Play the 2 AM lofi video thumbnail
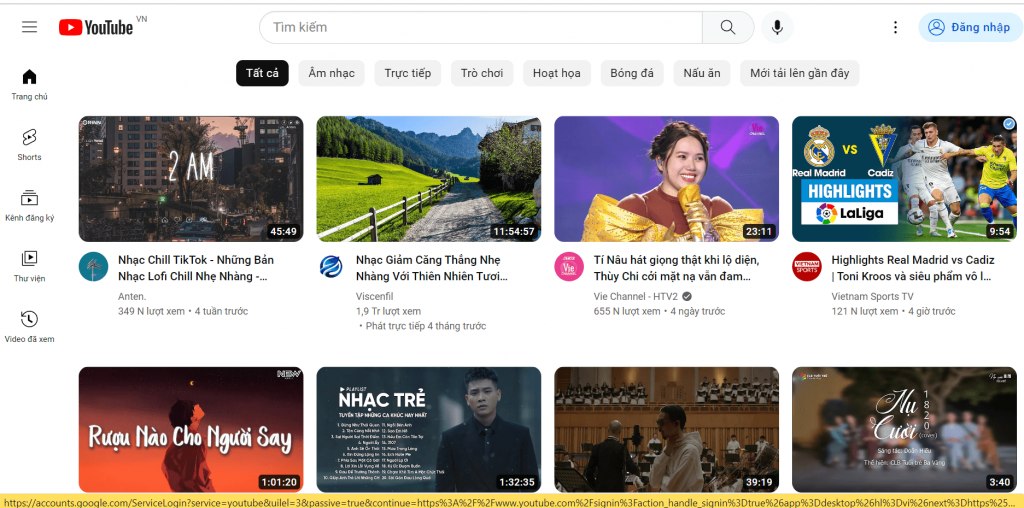Image resolution: width=1024 pixels, height=508 pixels. [x=191, y=179]
